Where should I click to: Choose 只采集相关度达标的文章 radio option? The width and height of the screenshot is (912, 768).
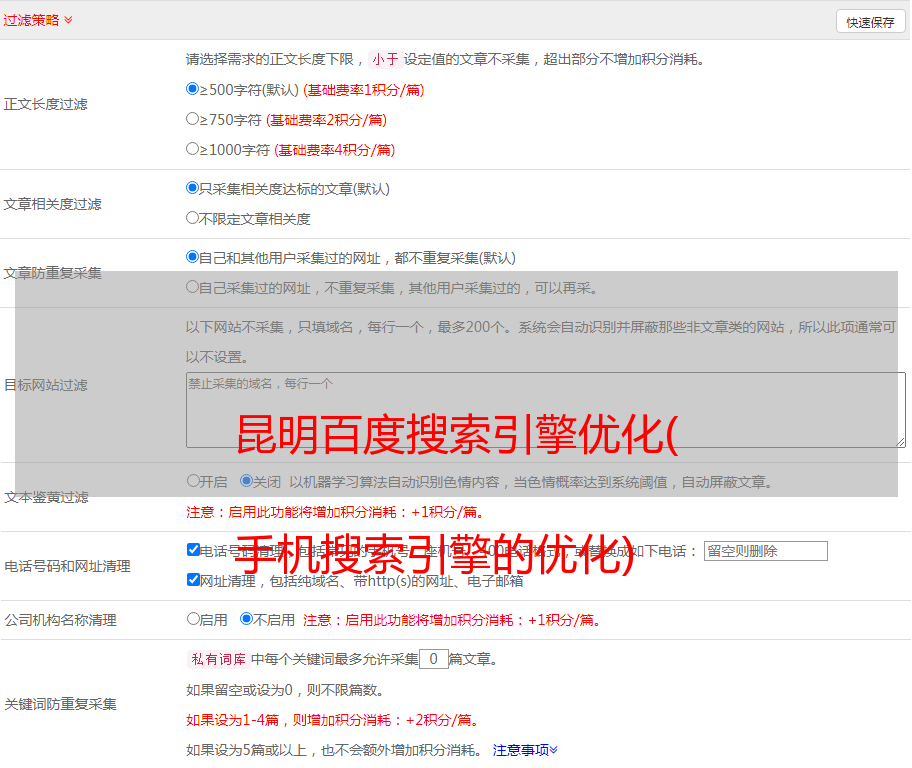(x=192, y=188)
